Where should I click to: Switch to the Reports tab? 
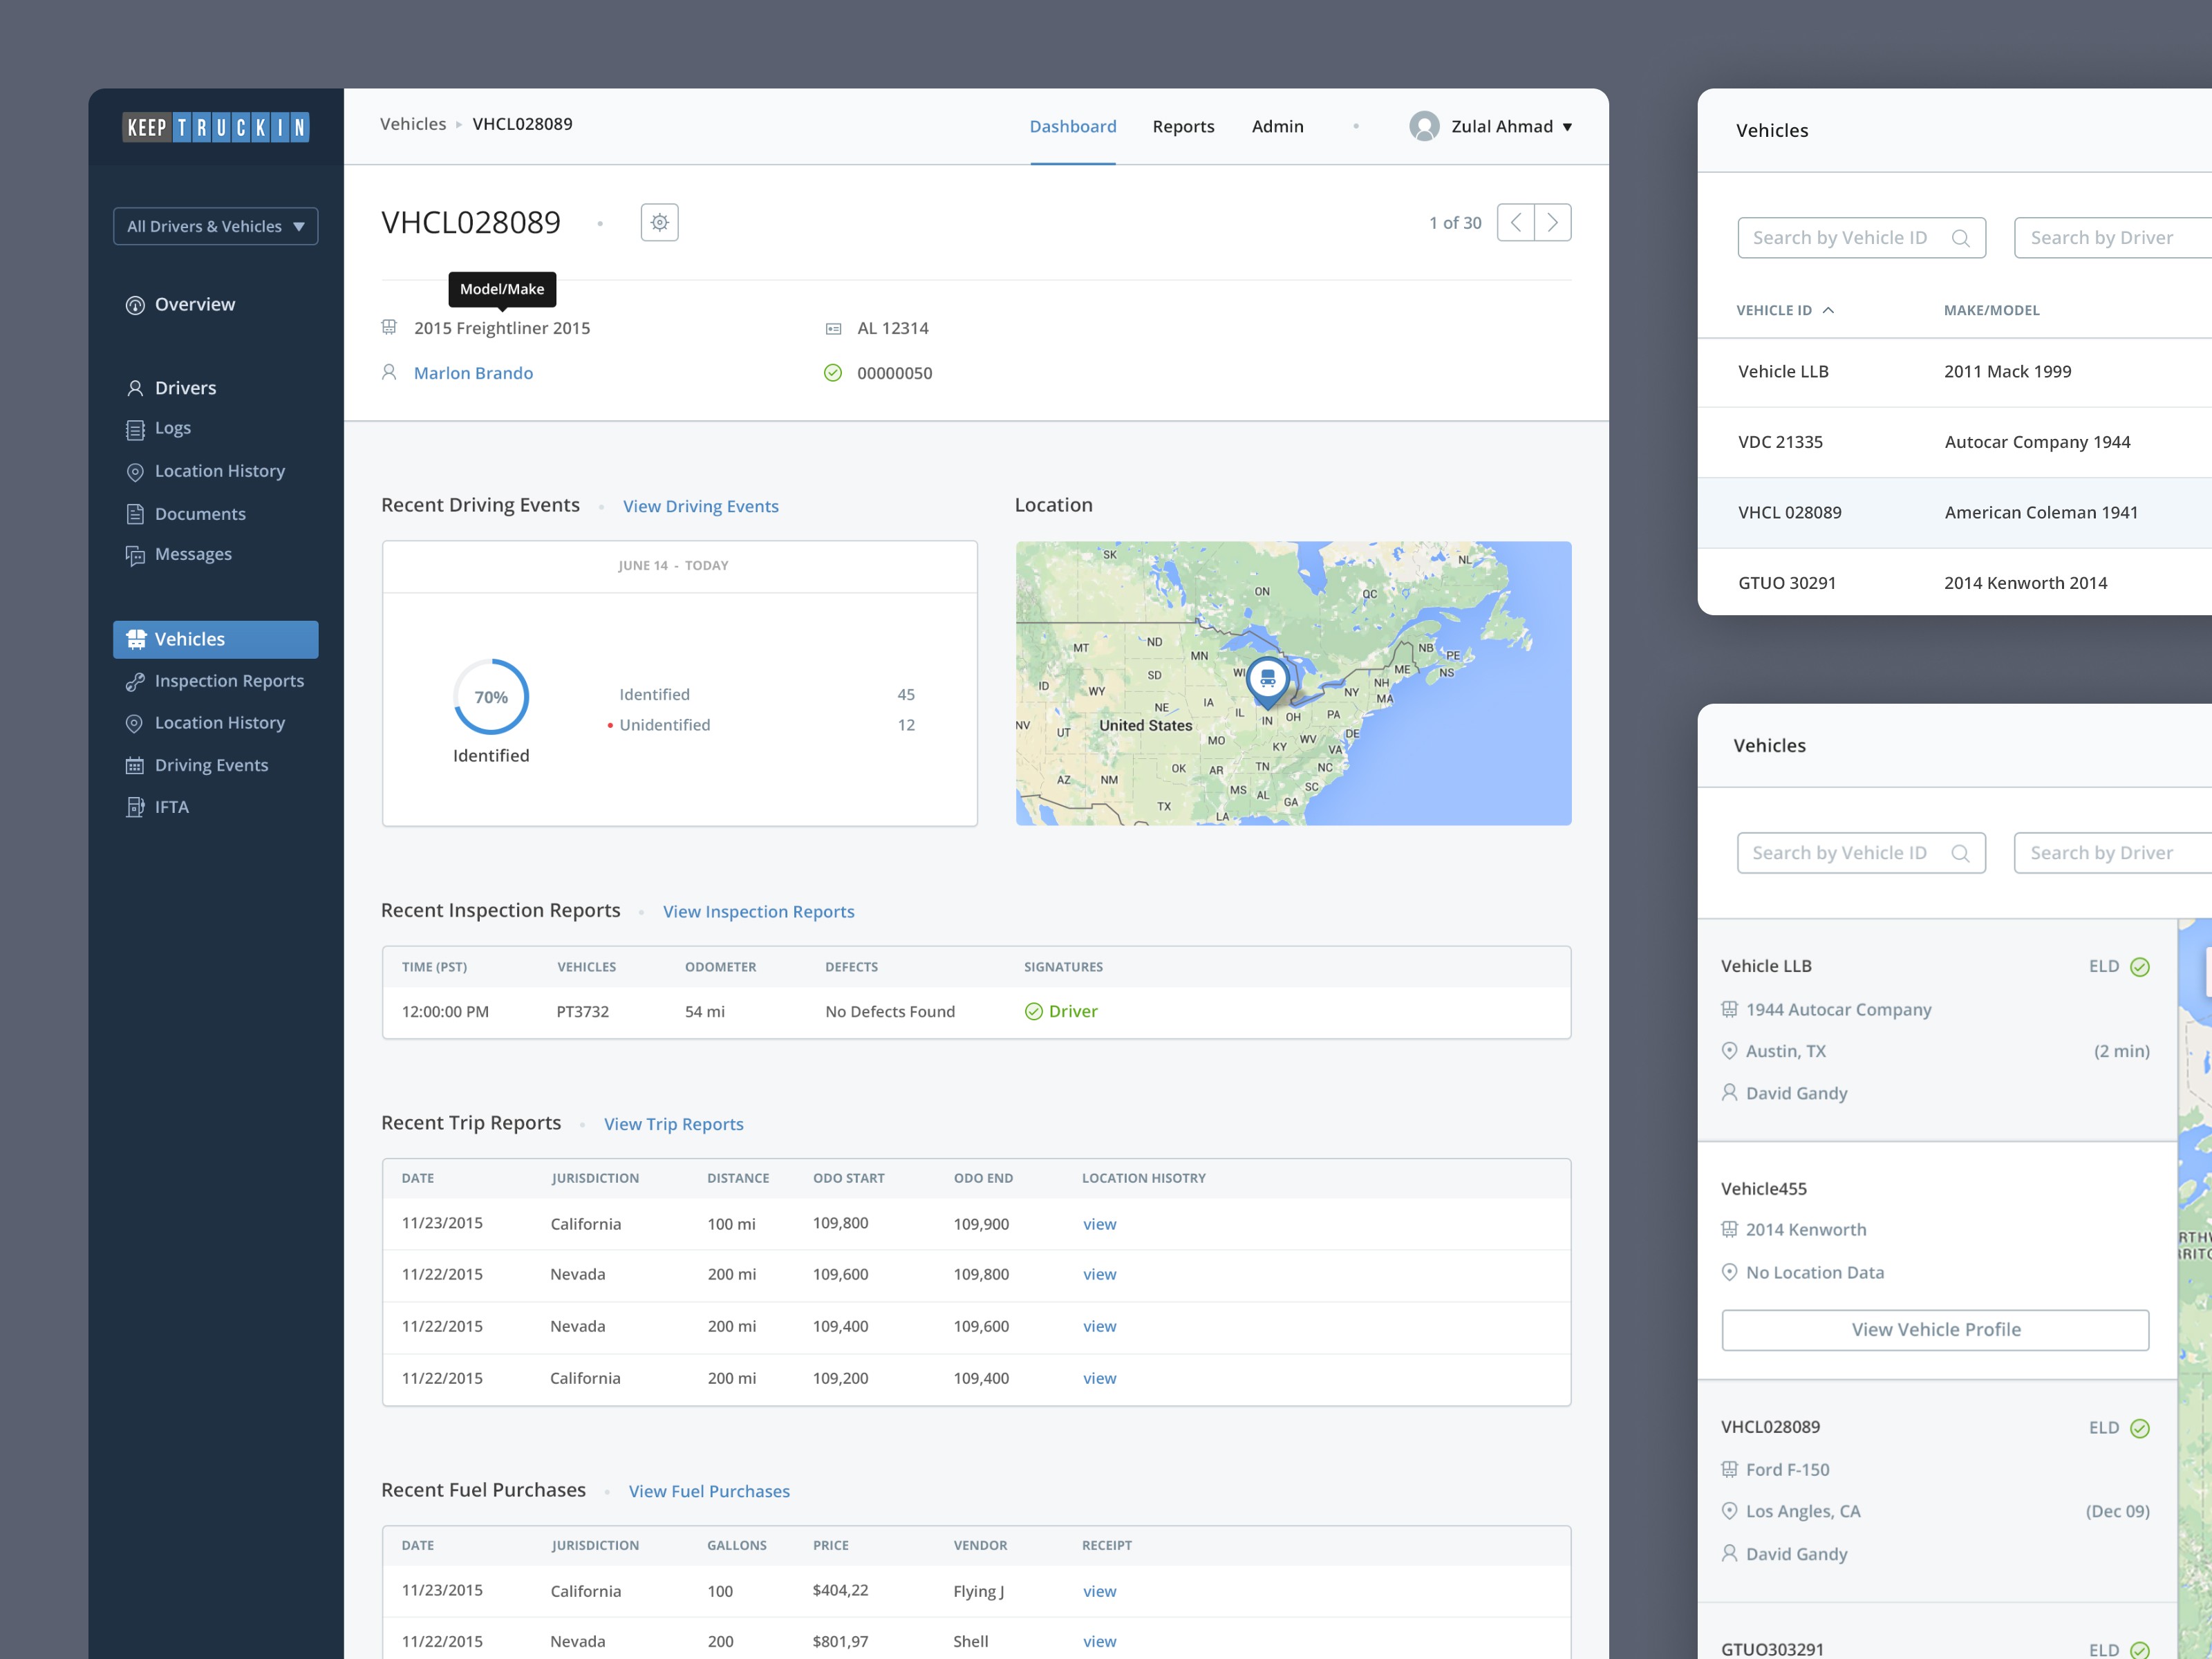pos(1183,126)
